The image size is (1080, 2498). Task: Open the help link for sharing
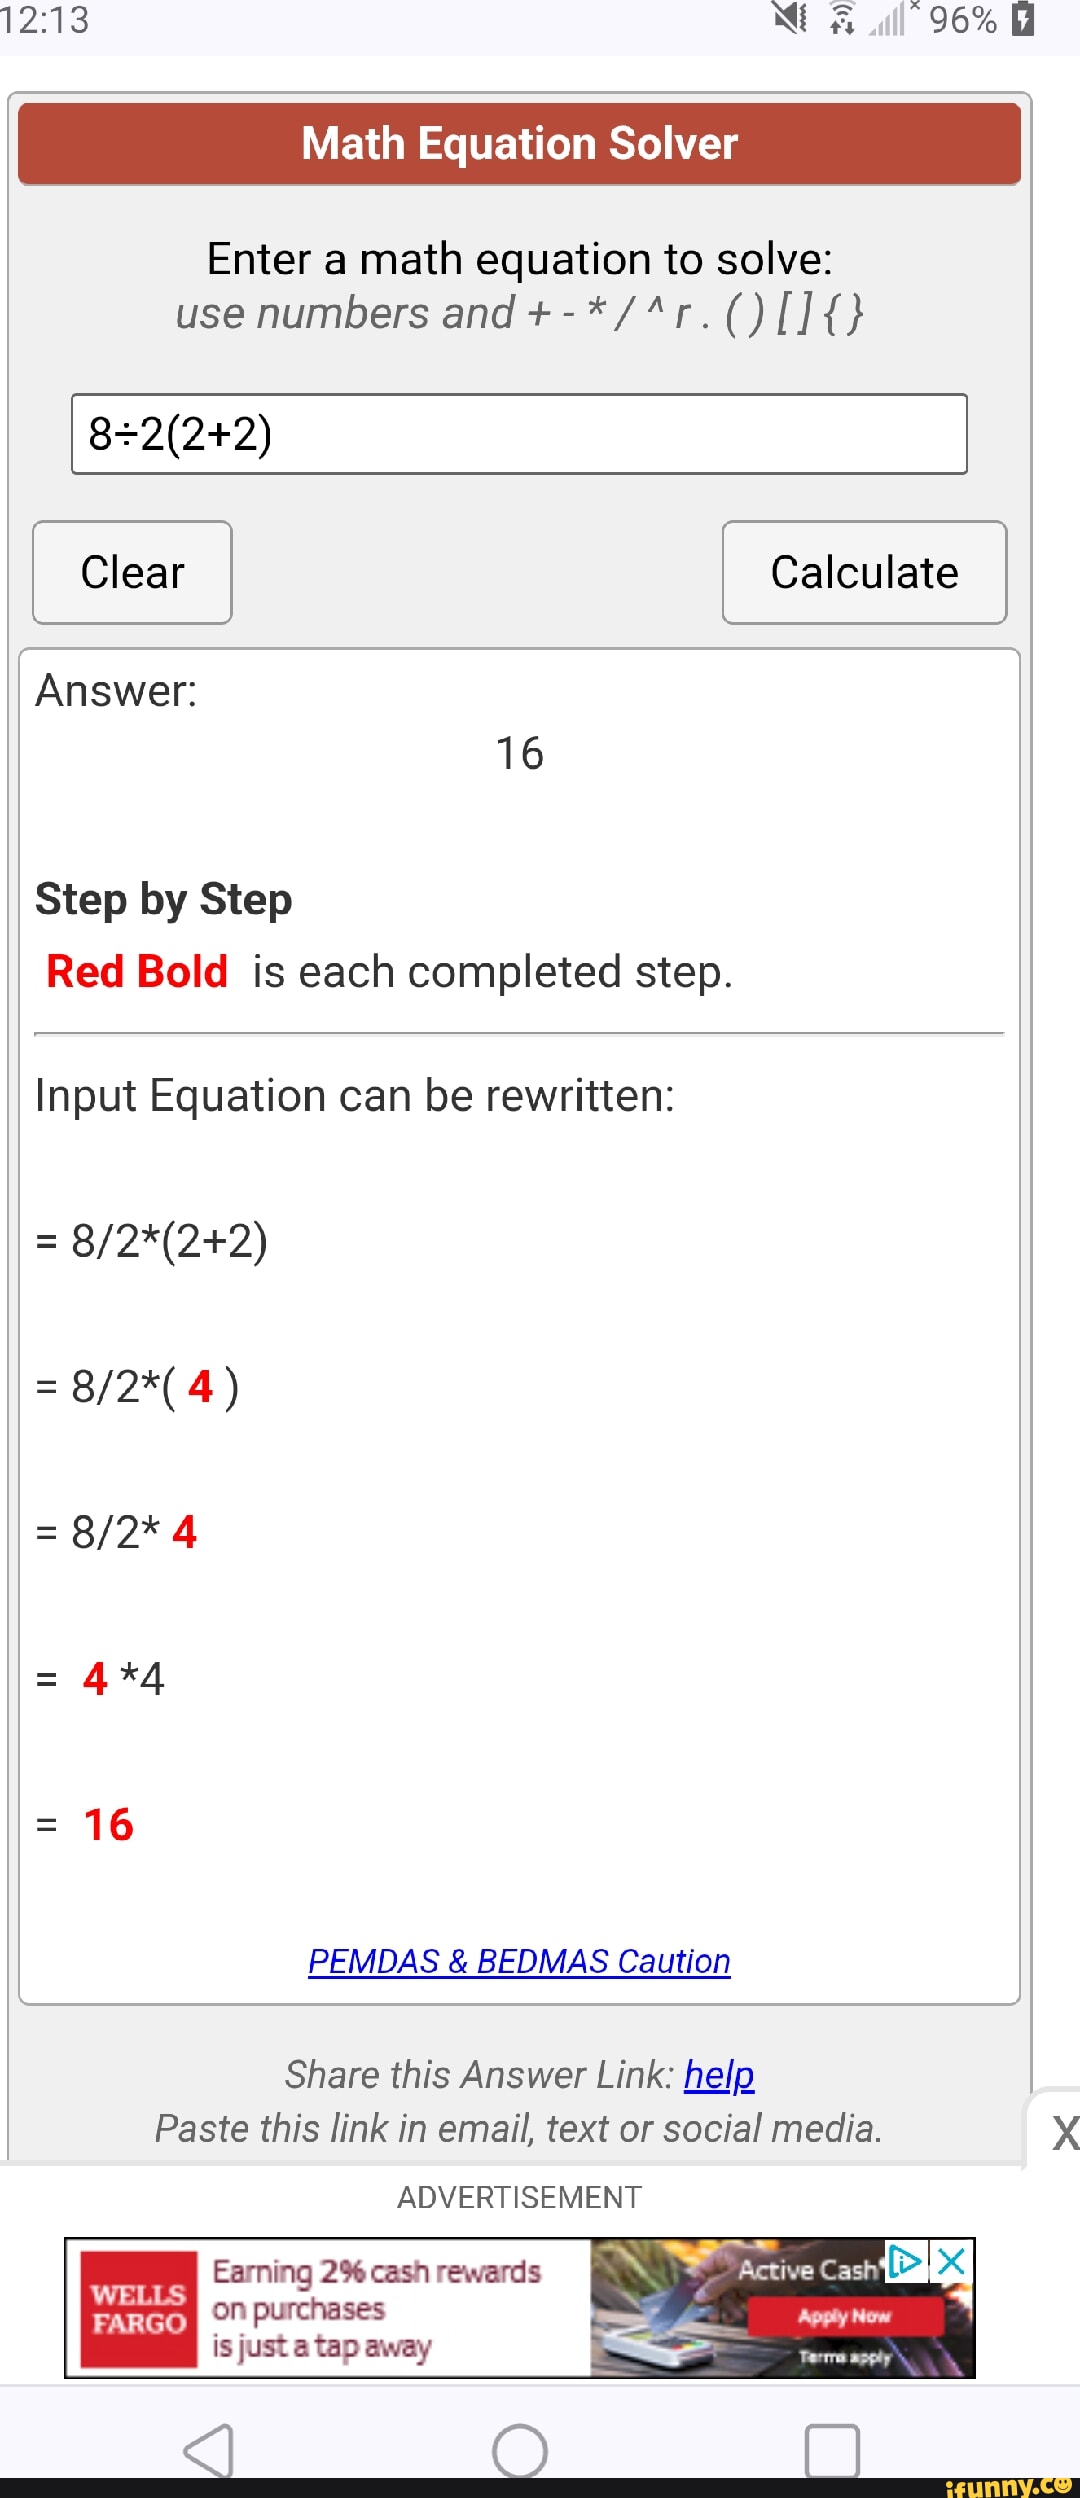719,2075
